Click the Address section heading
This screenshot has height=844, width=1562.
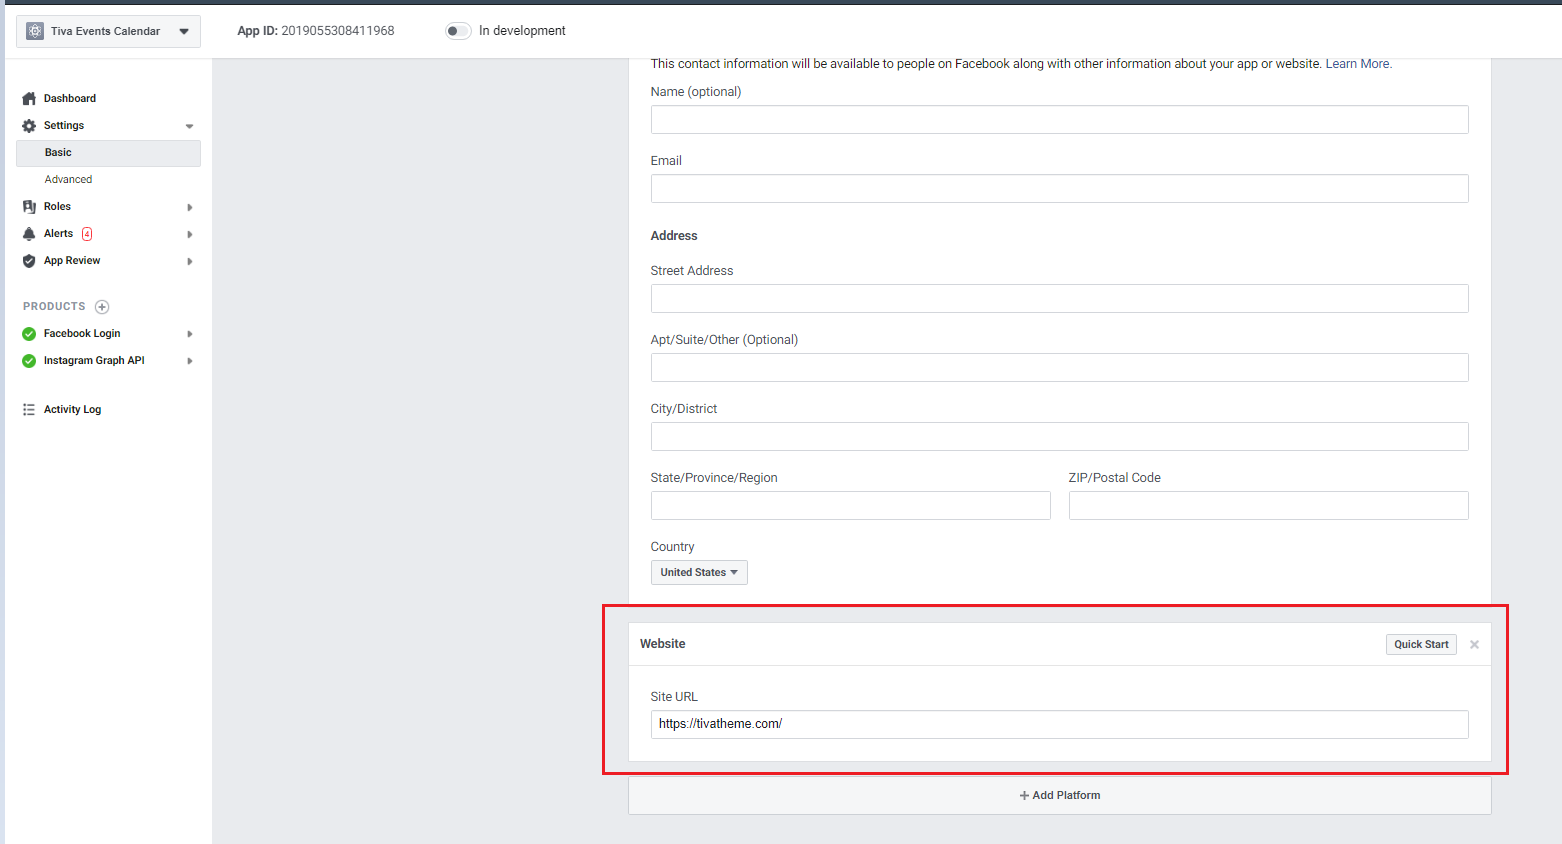coord(674,236)
